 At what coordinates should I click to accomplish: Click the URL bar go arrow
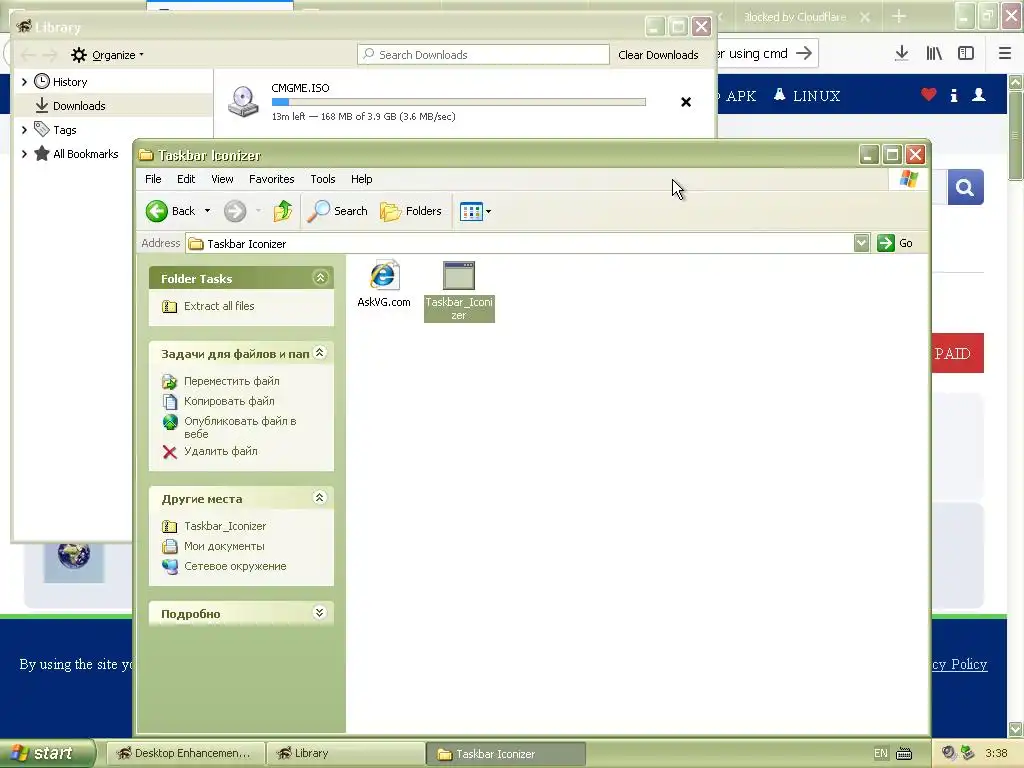tap(805, 54)
